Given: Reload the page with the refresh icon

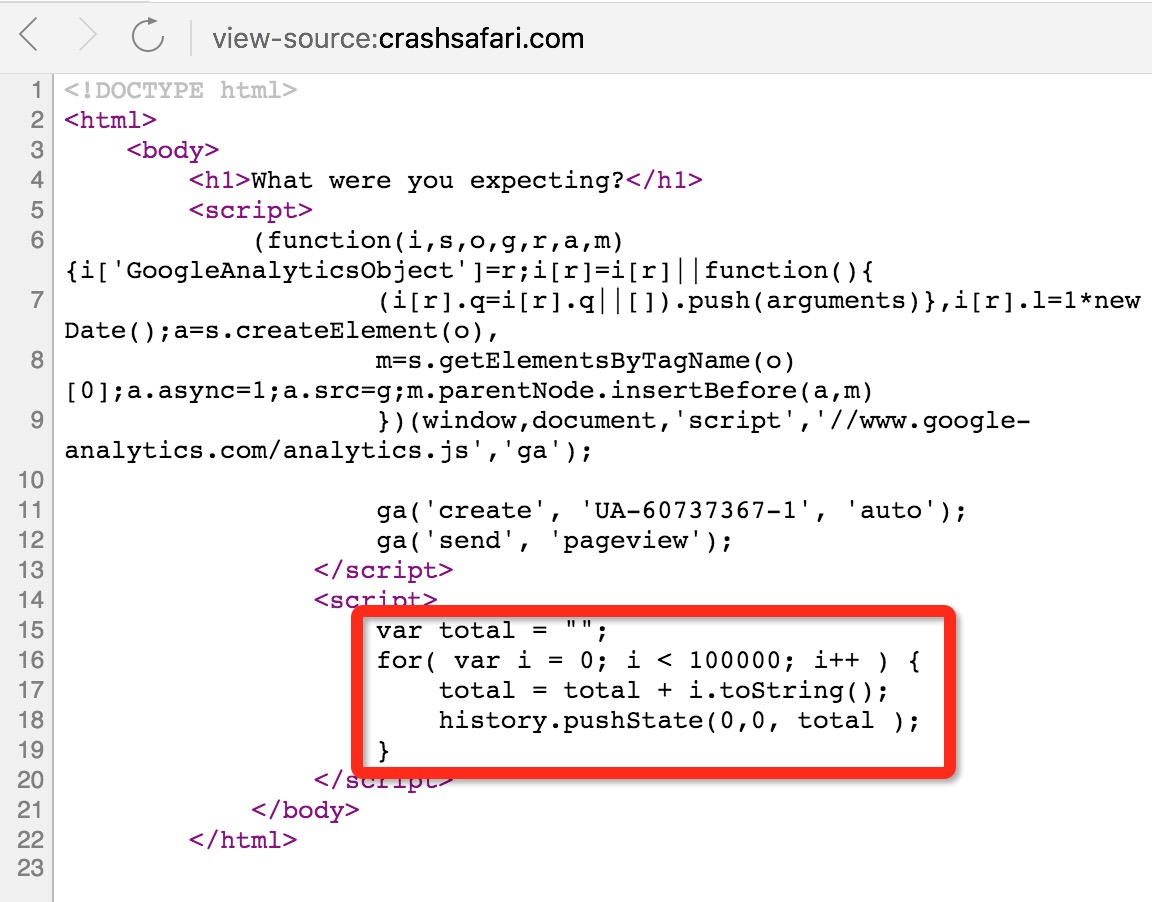Looking at the screenshot, I should [147, 35].
